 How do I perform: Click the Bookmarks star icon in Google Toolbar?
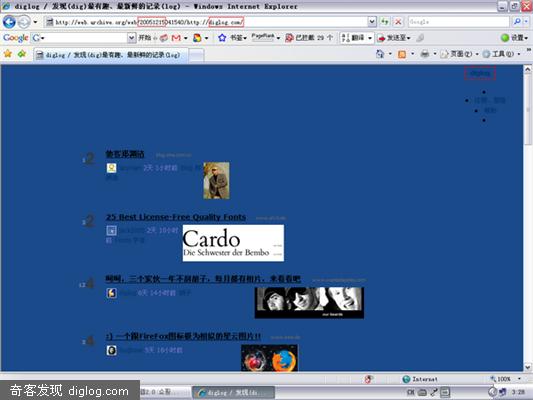tap(222, 38)
